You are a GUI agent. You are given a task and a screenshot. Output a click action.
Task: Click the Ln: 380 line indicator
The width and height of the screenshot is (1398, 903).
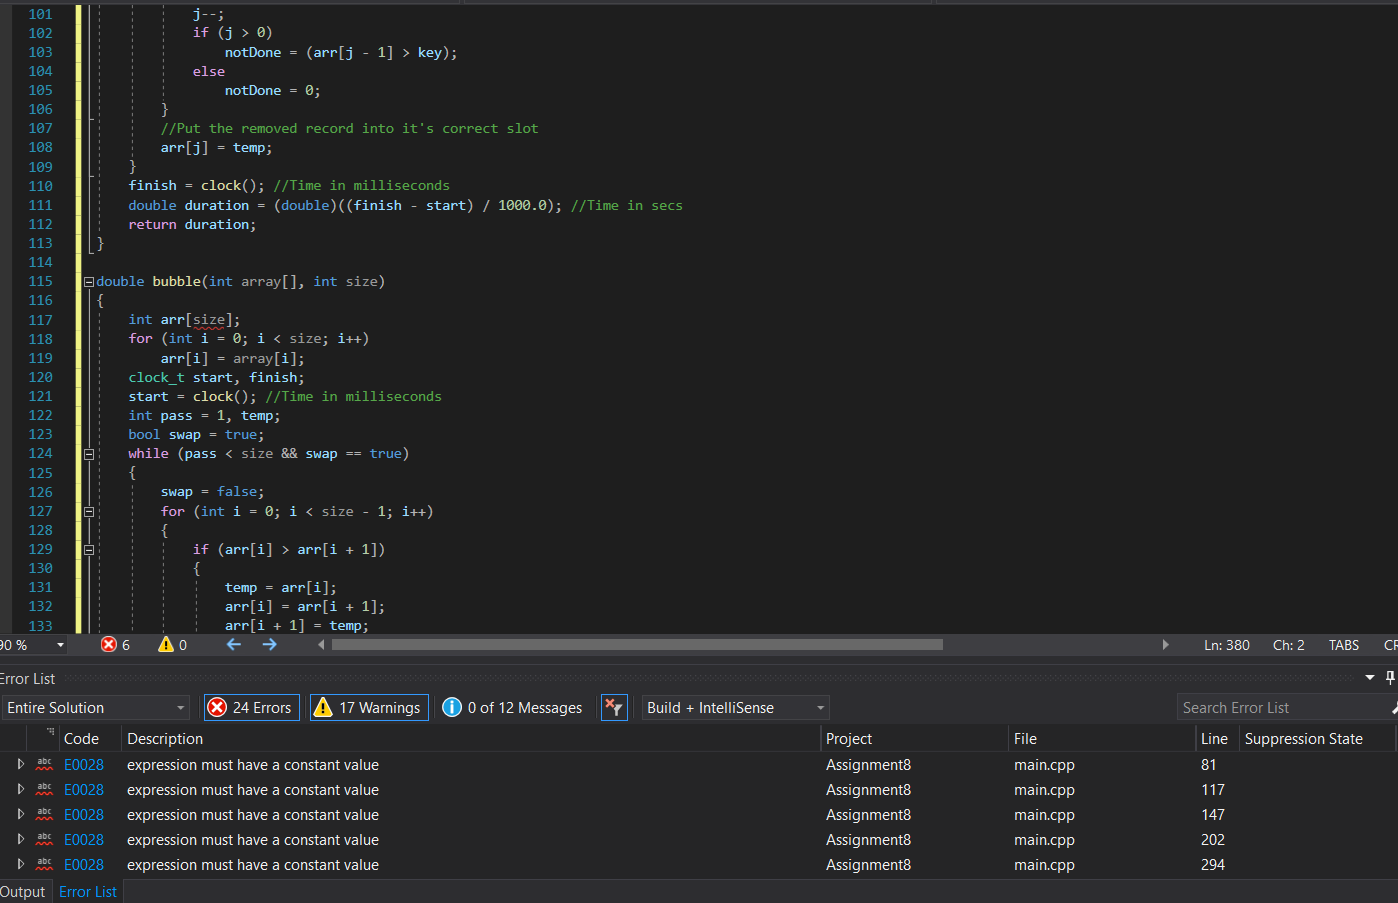1227,645
